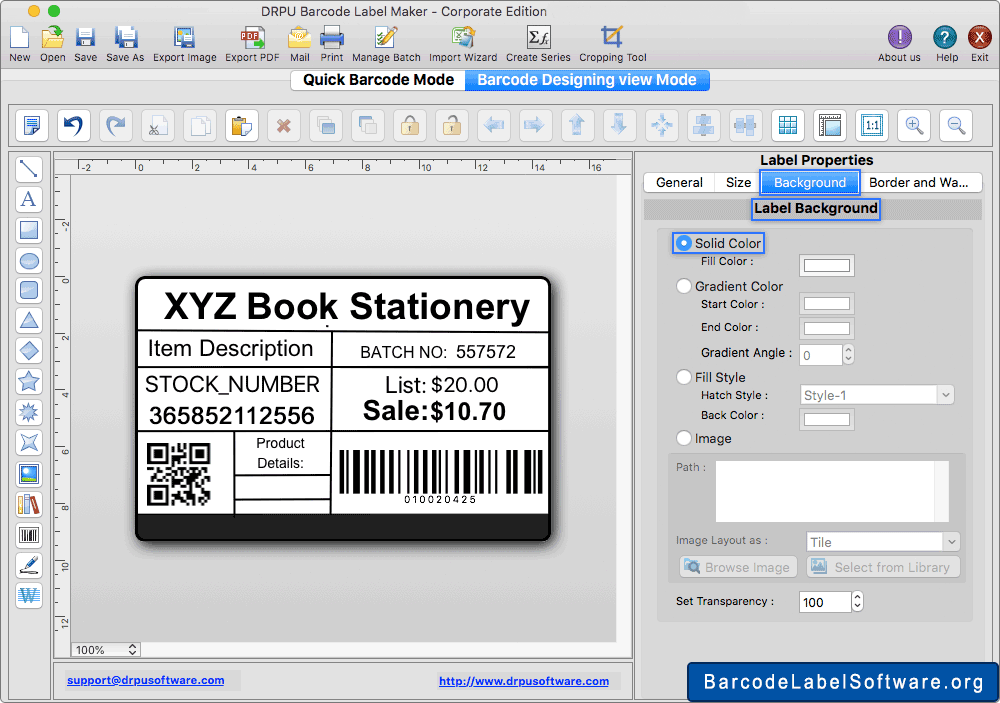Viewport: 1000px width, 703px height.
Task: Open http://www.drpusoftware.com link
Action: point(524,681)
